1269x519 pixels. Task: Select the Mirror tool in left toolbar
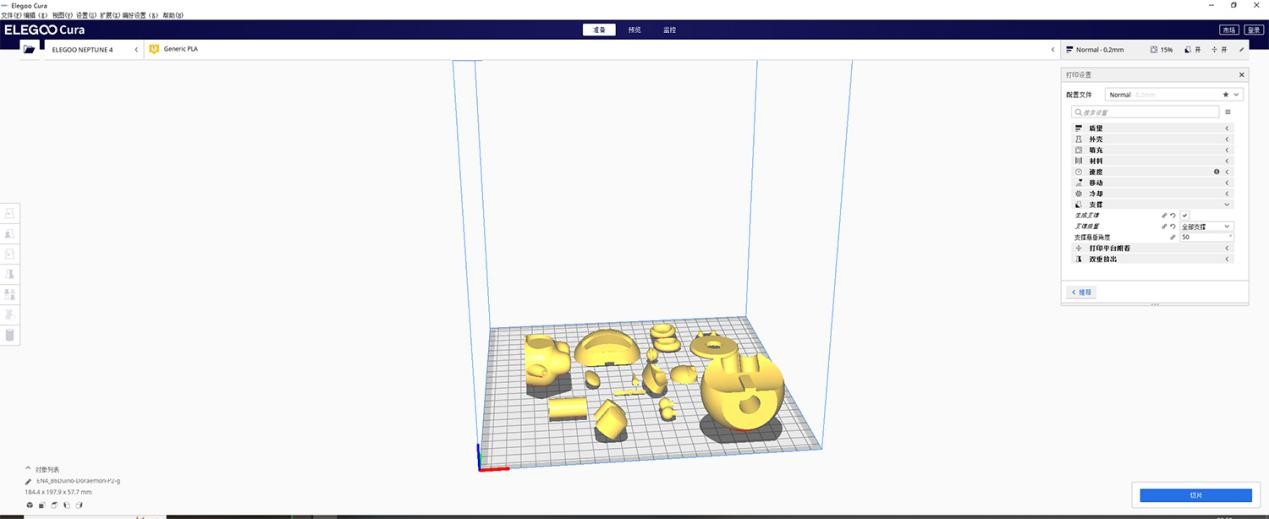[10, 274]
